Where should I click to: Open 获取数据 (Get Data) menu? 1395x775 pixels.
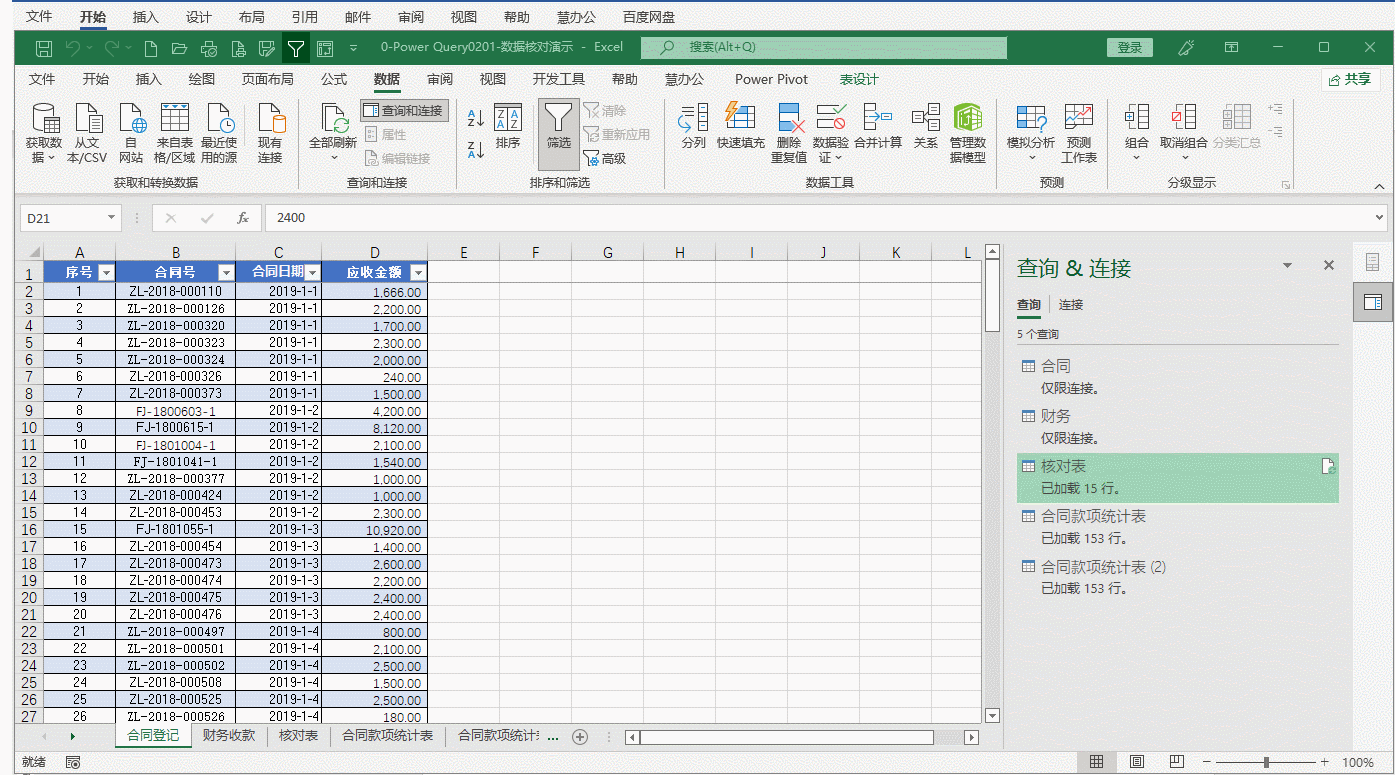click(44, 133)
